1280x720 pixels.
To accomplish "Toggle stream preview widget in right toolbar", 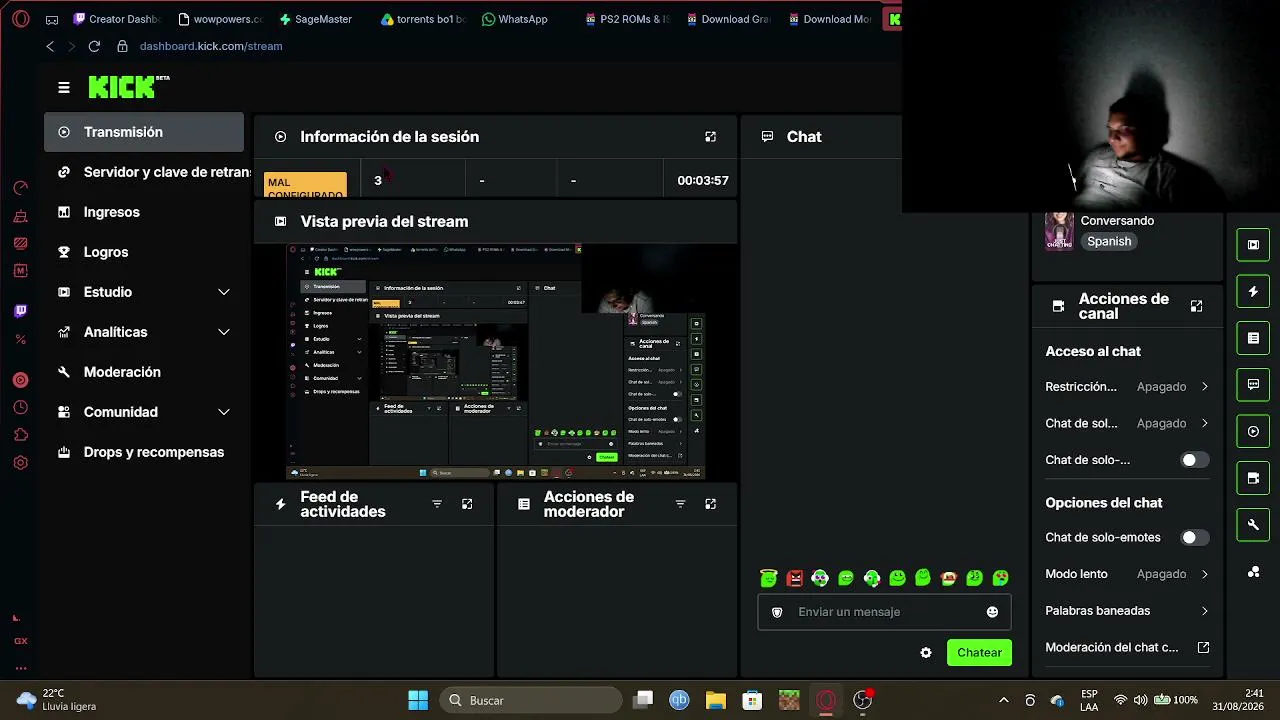I will coord(1253,245).
